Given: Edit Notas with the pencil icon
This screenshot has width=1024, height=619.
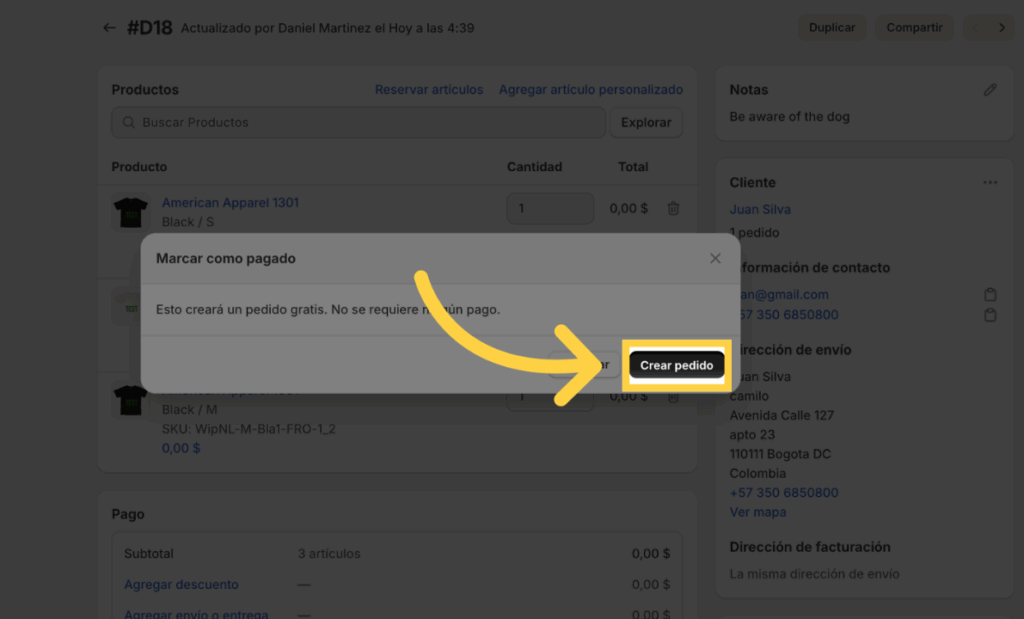Looking at the screenshot, I should pyautogui.click(x=990, y=90).
